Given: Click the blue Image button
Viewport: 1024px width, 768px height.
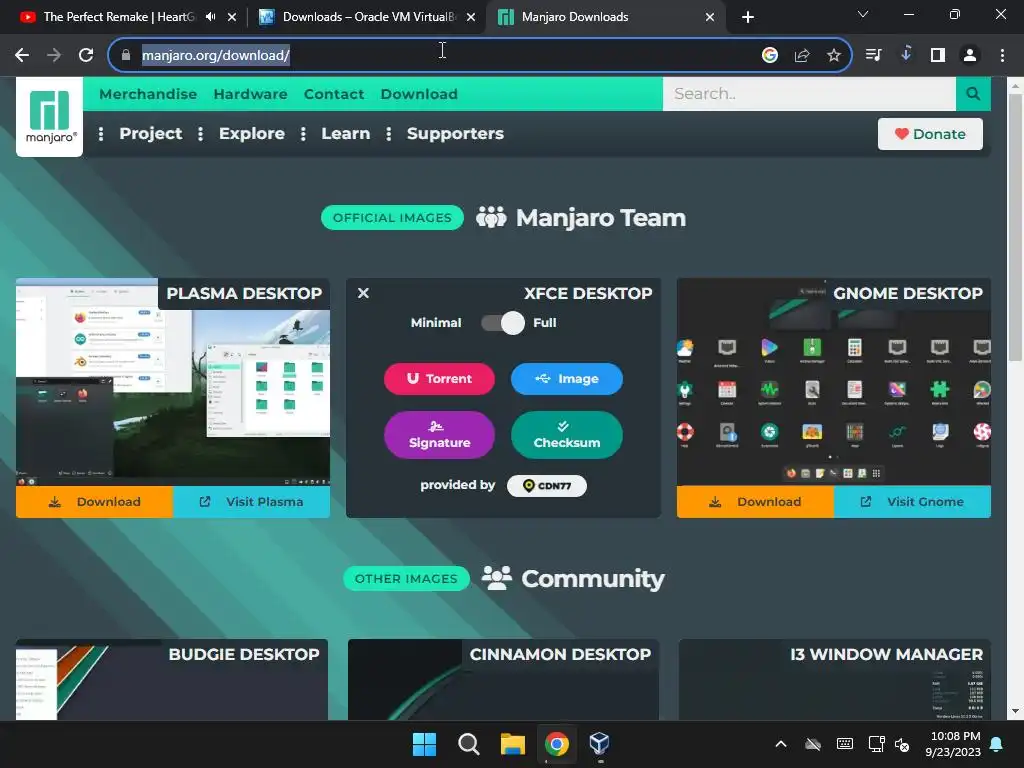Looking at the screenshot, I should pos(566,379).
